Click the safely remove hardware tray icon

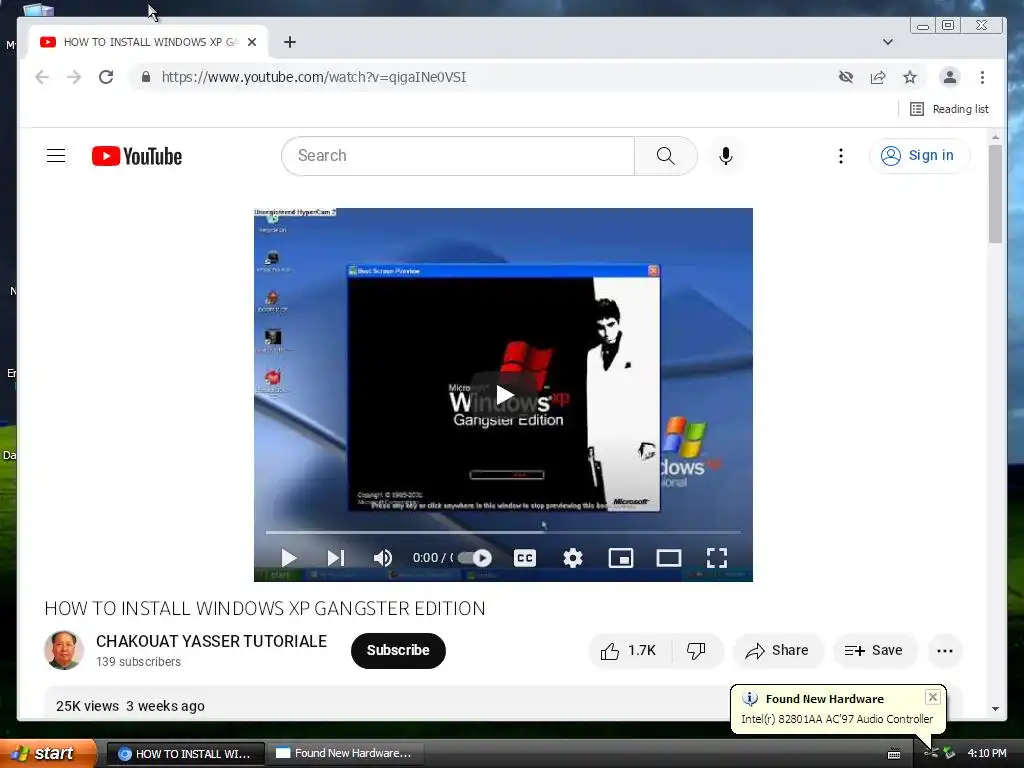pyautogui.click(x=949, y=754)
